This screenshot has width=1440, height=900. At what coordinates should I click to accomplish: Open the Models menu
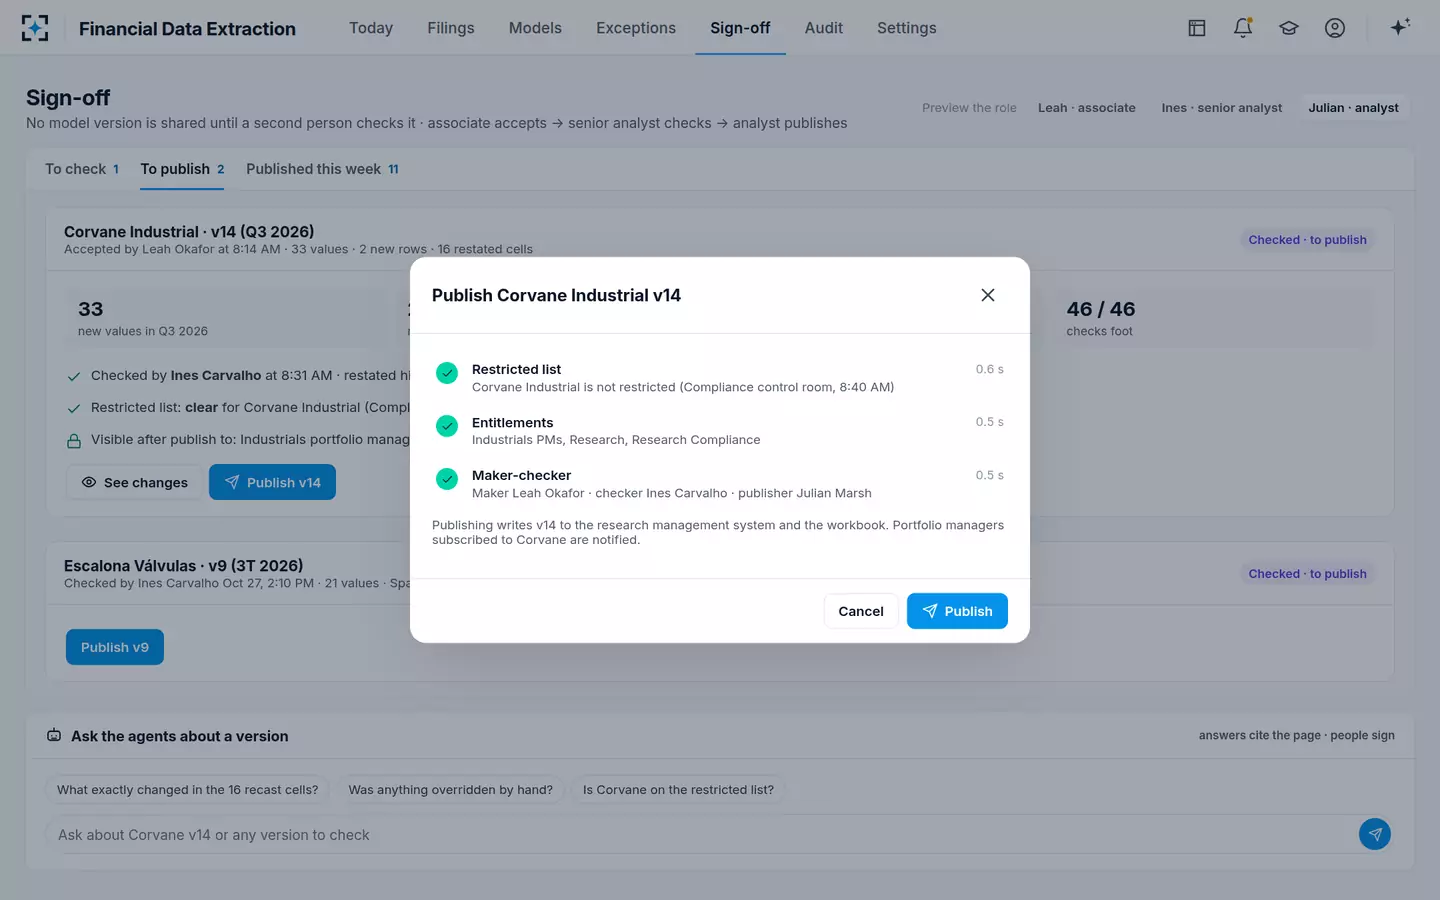(535, 28)
